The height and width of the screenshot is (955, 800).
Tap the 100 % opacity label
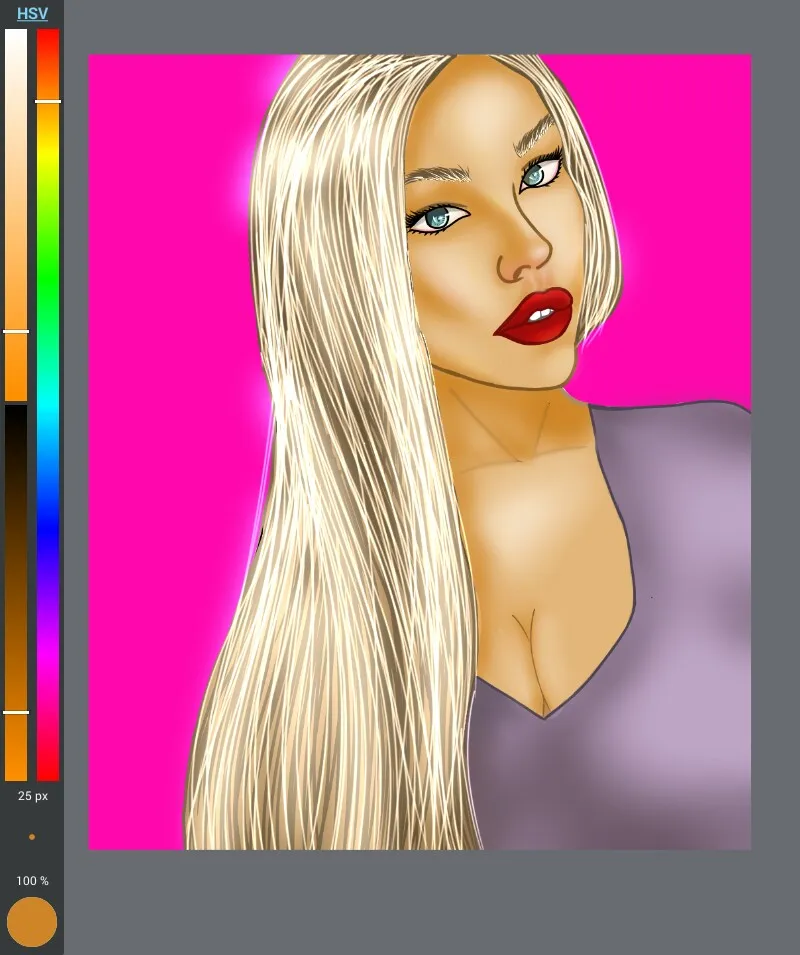[x=32, y=881]
